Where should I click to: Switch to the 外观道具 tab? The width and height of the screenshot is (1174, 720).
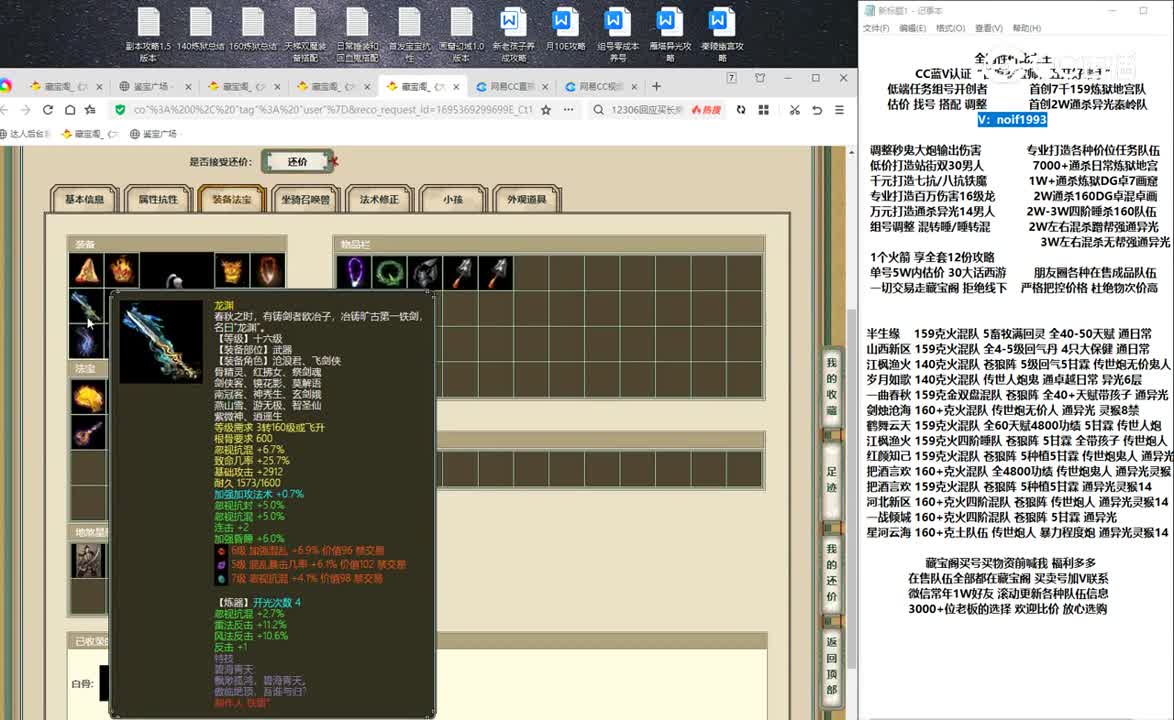(526, 200)
